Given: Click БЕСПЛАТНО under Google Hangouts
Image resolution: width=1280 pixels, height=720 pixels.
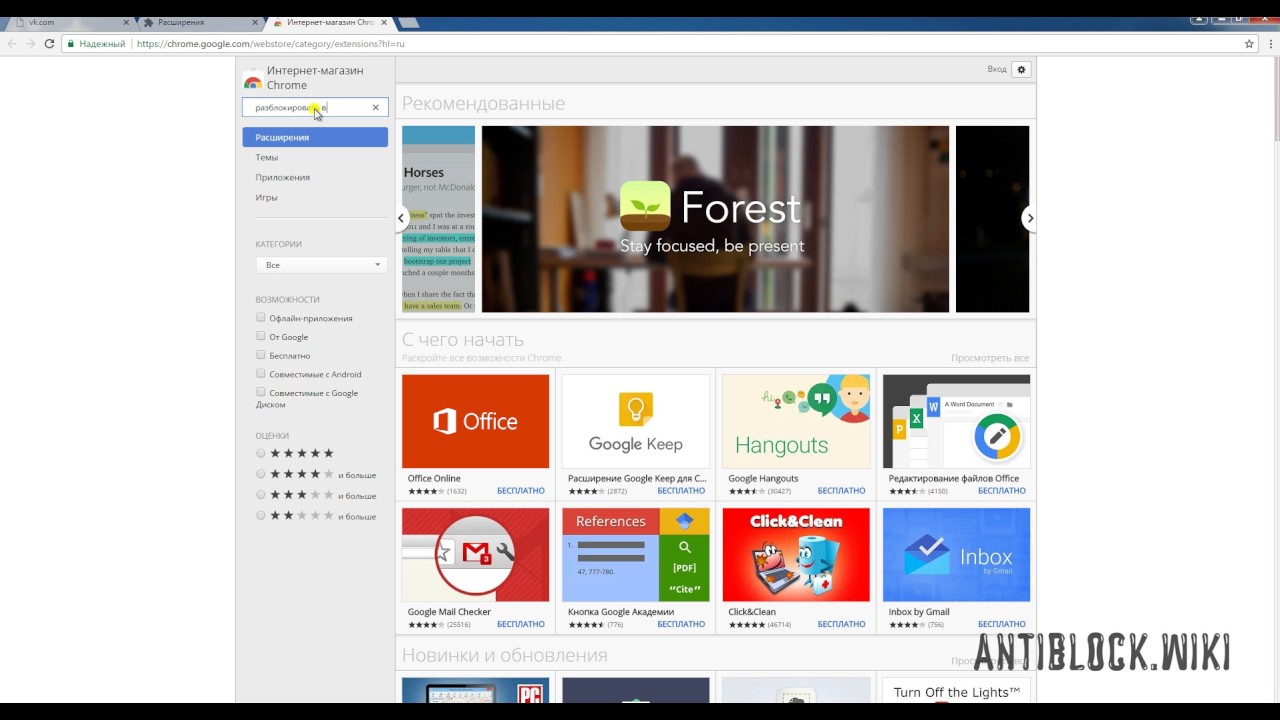Looking at the screenshot, I should (841, 491).
